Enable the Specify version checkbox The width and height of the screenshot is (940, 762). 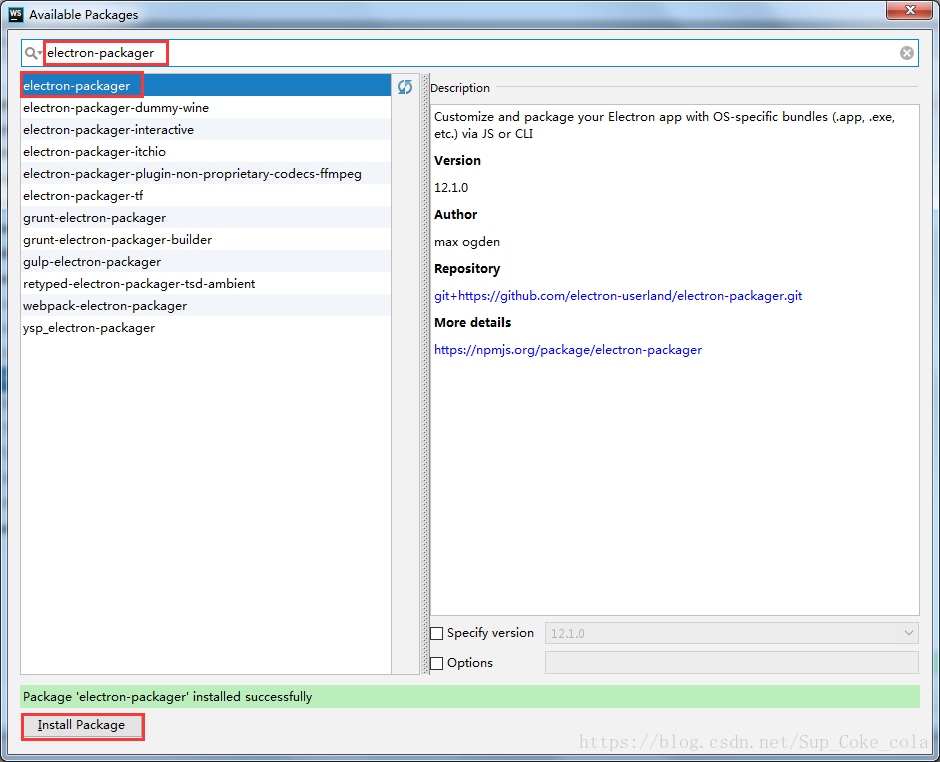point(437,633)
